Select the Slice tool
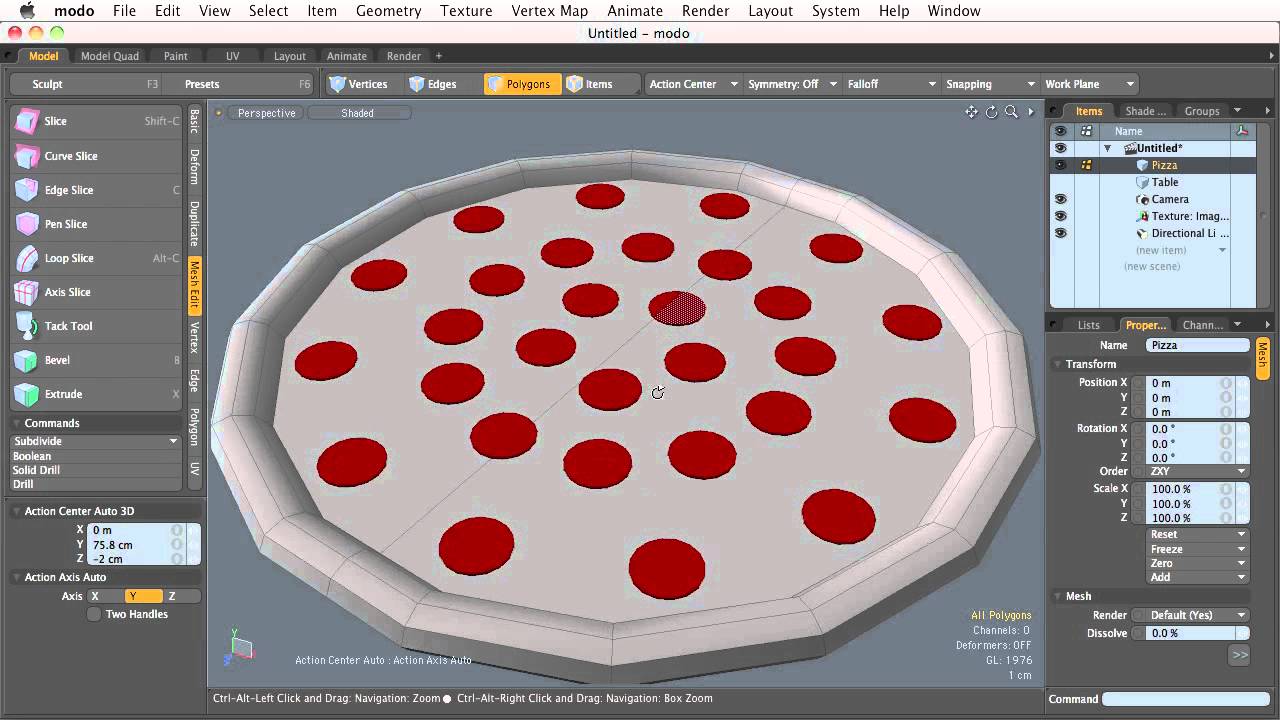The image size is (1280, 720). click(97, 121)
